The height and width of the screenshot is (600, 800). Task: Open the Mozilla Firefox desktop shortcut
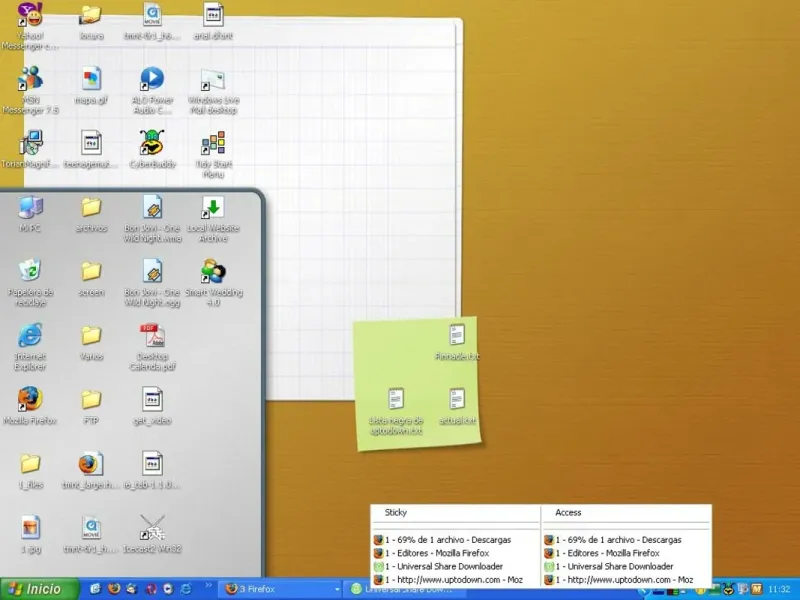click(x=30, y=399)
